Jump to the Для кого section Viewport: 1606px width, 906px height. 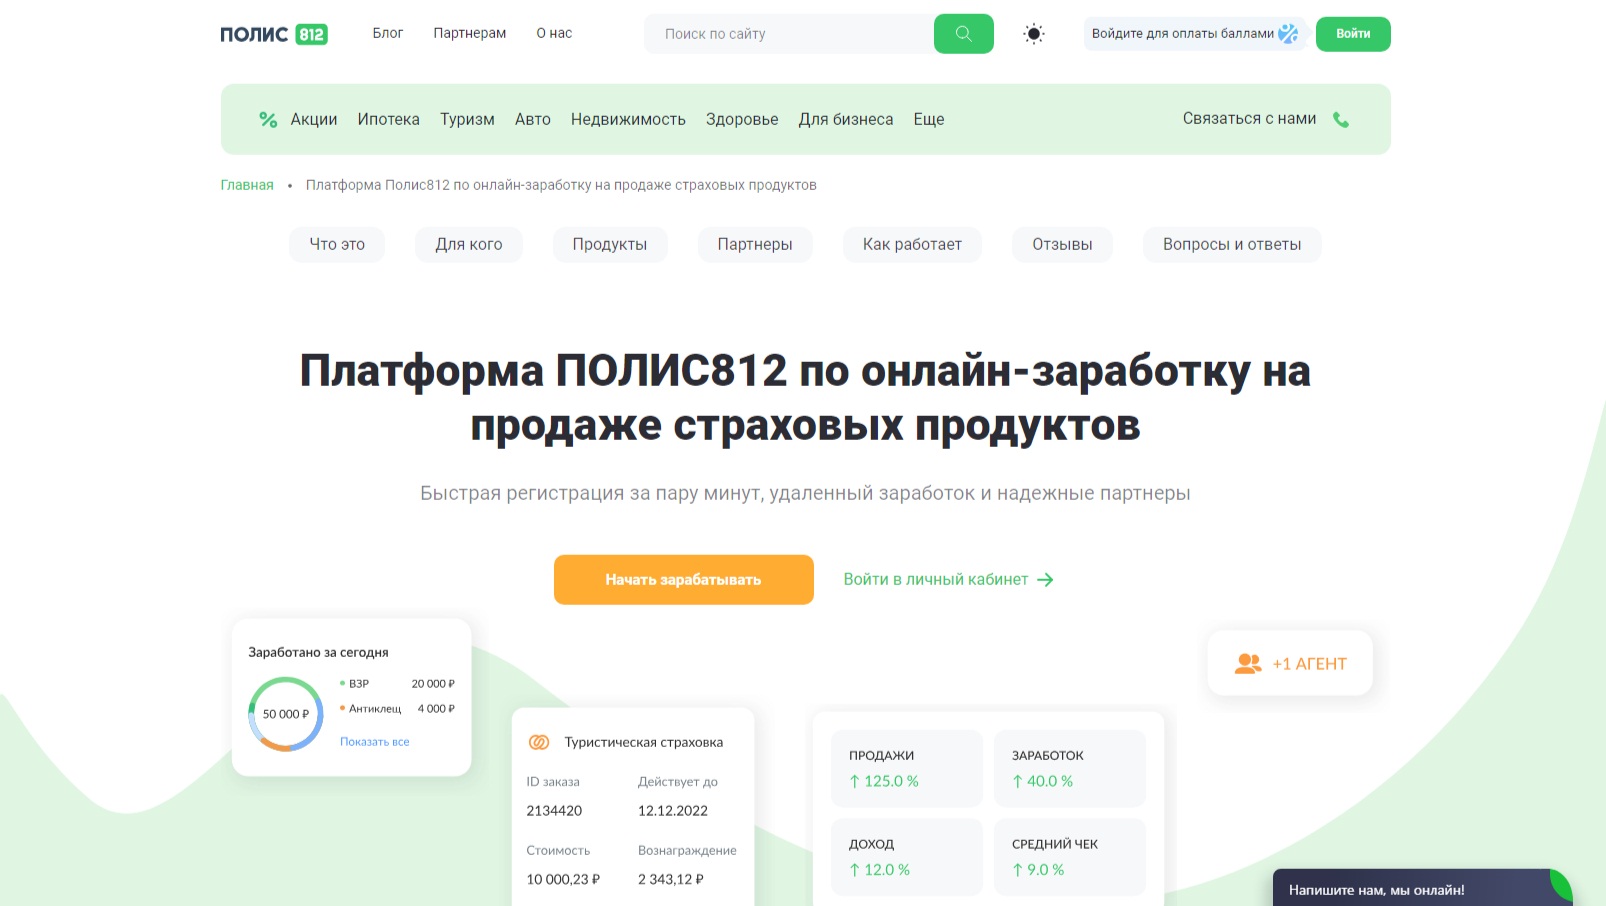[x=469, y=244]
